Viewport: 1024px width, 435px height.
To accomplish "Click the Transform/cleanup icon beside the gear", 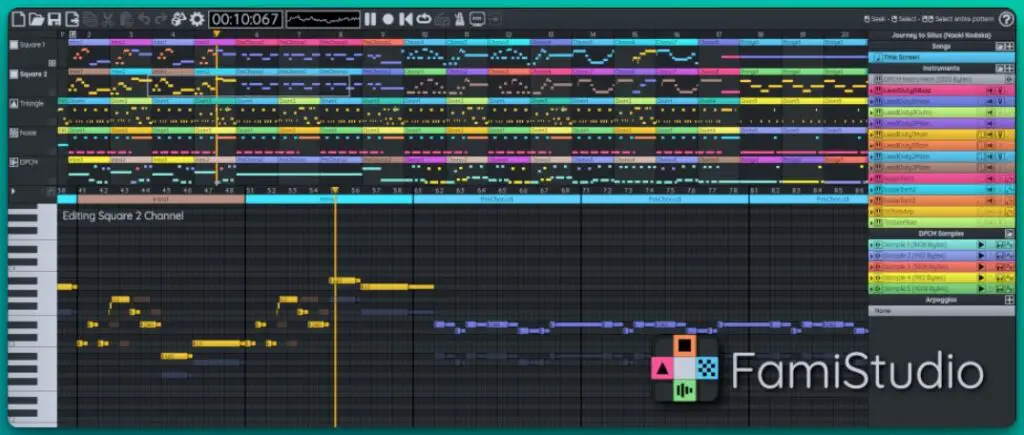I will point(178,19).
